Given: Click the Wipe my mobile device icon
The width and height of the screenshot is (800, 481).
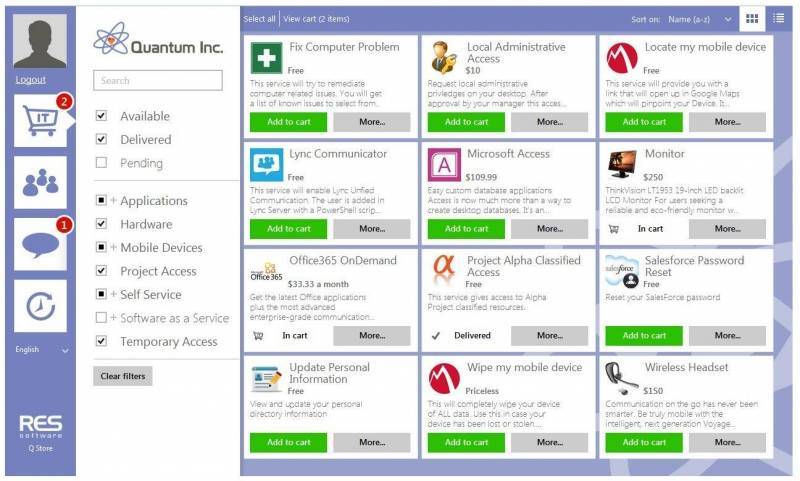Looking at the screenshot, I should (x=444, y=378).
